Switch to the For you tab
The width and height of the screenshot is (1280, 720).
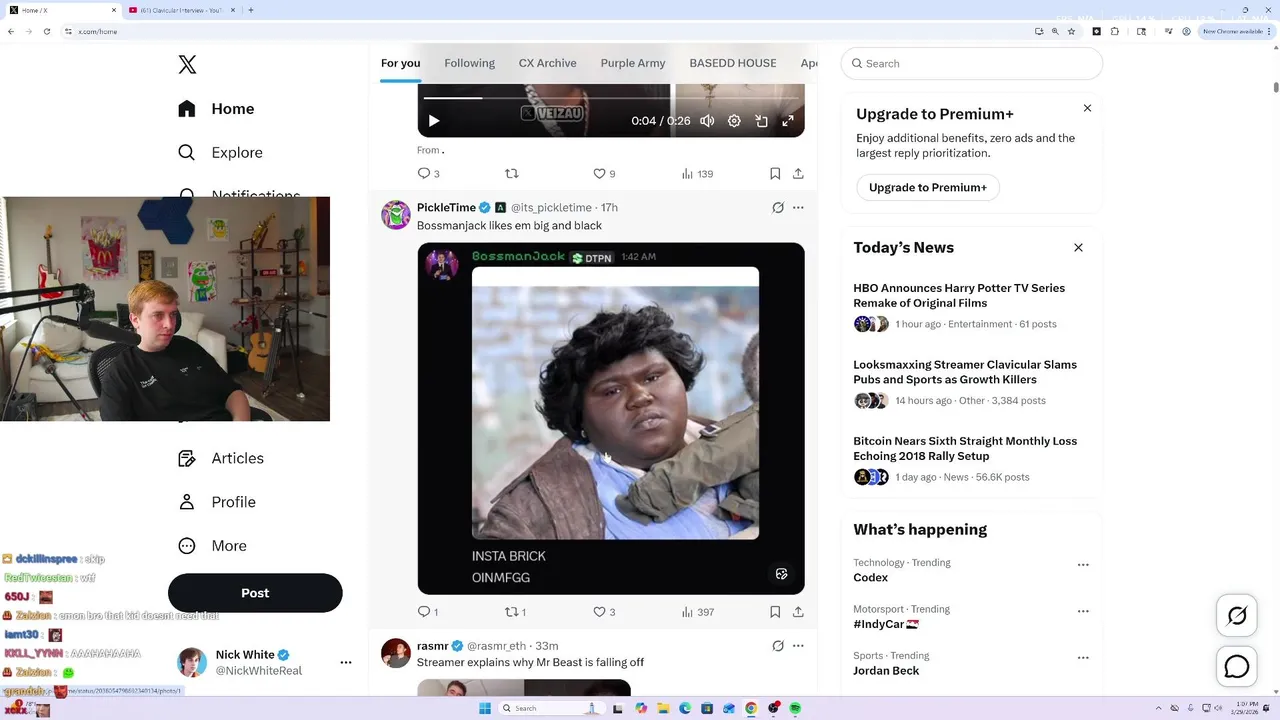[400, 63]
